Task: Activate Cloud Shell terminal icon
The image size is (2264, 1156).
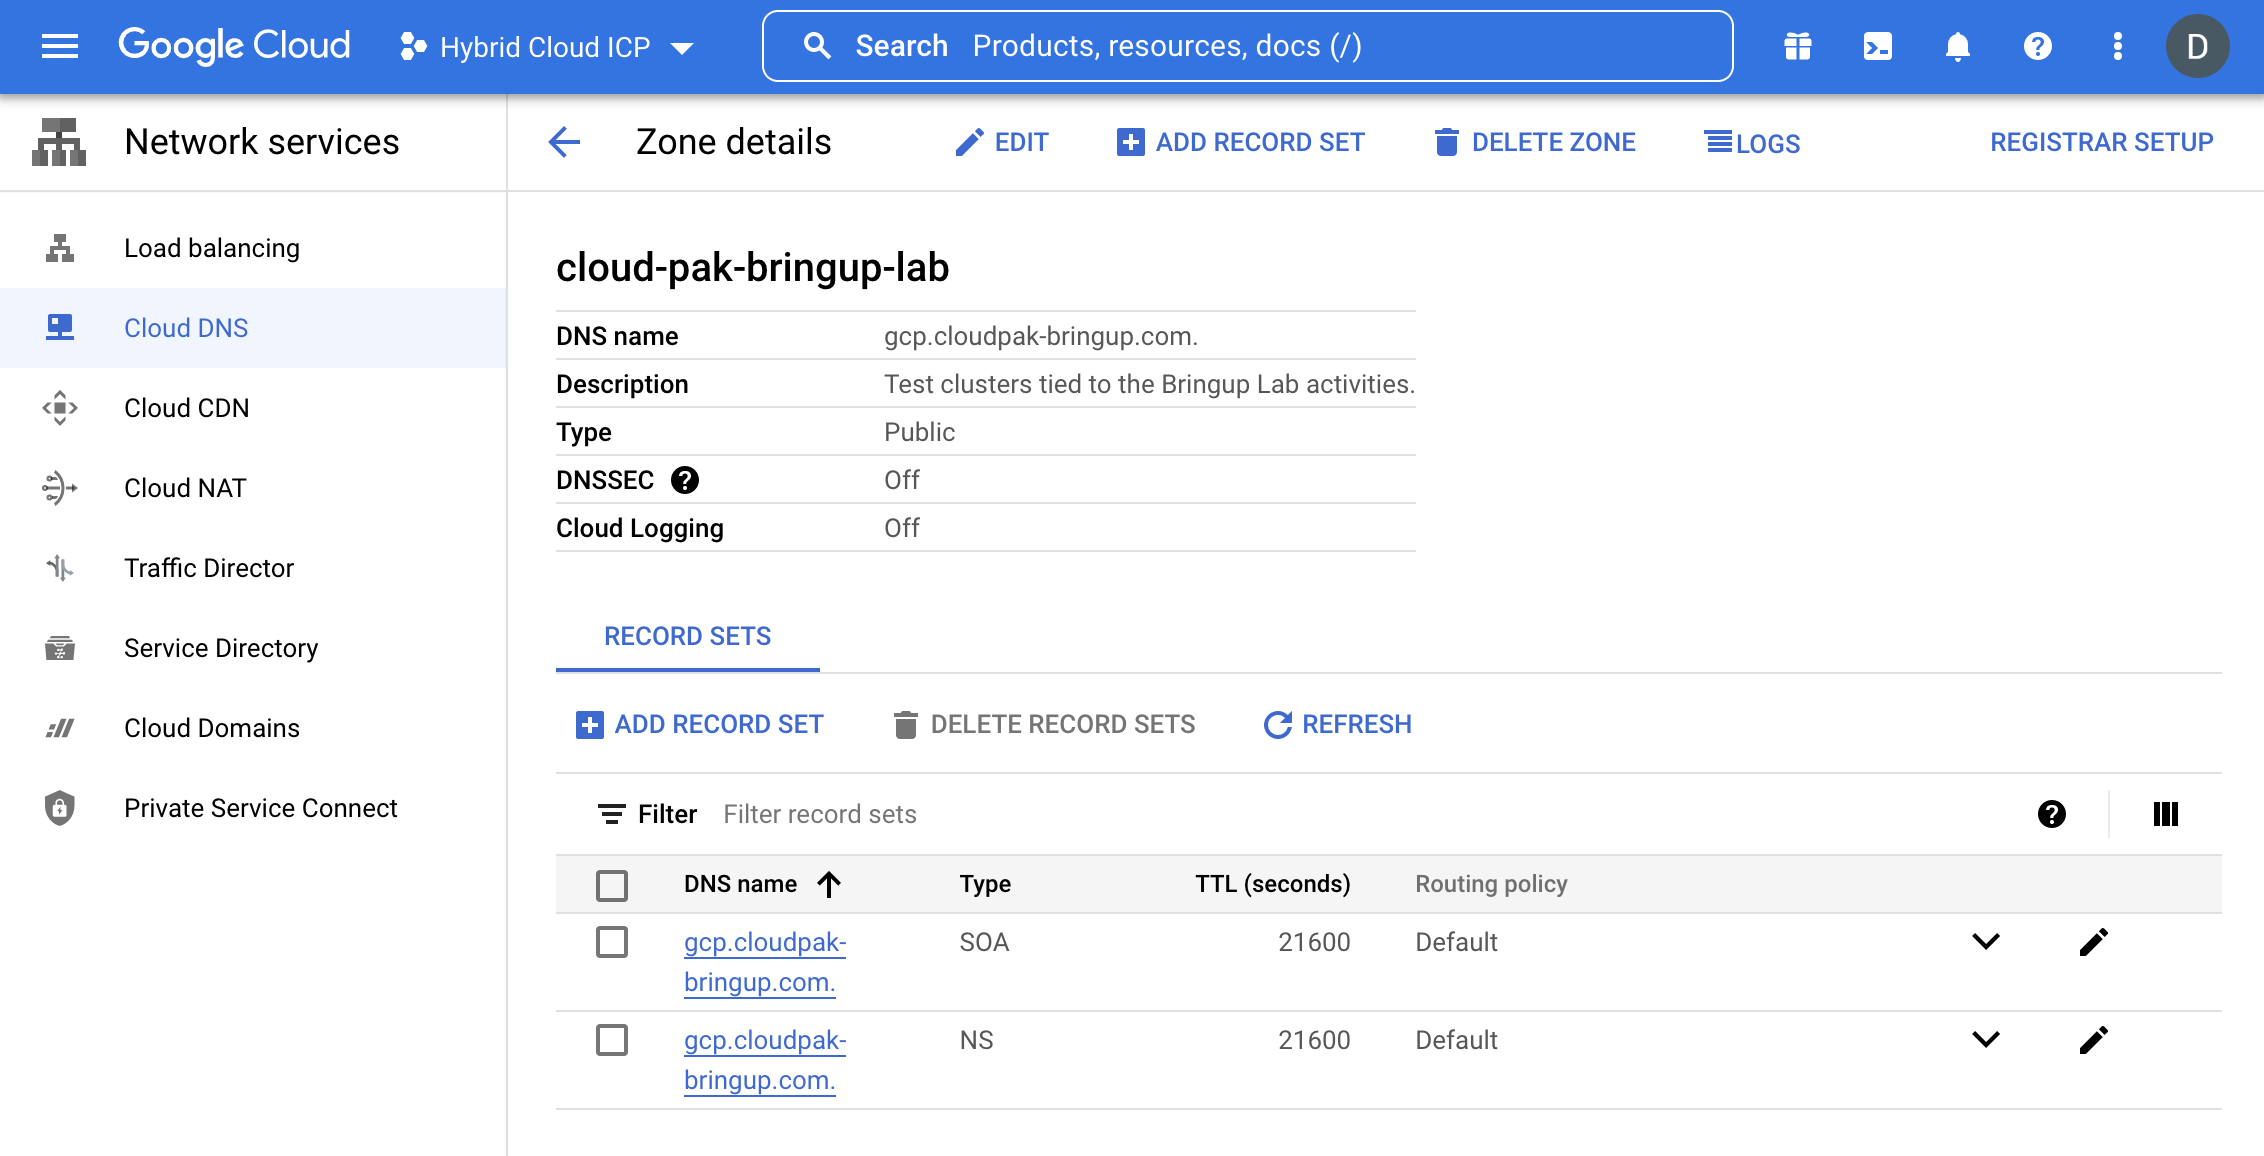Action: point(1878,46)
